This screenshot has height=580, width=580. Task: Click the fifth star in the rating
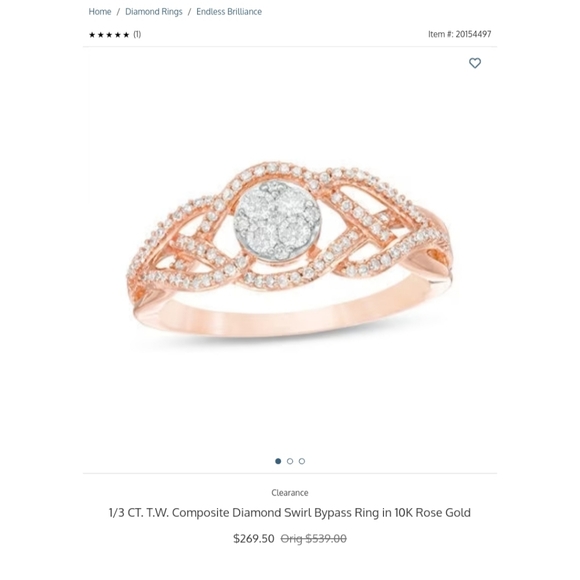coord(126,35)
